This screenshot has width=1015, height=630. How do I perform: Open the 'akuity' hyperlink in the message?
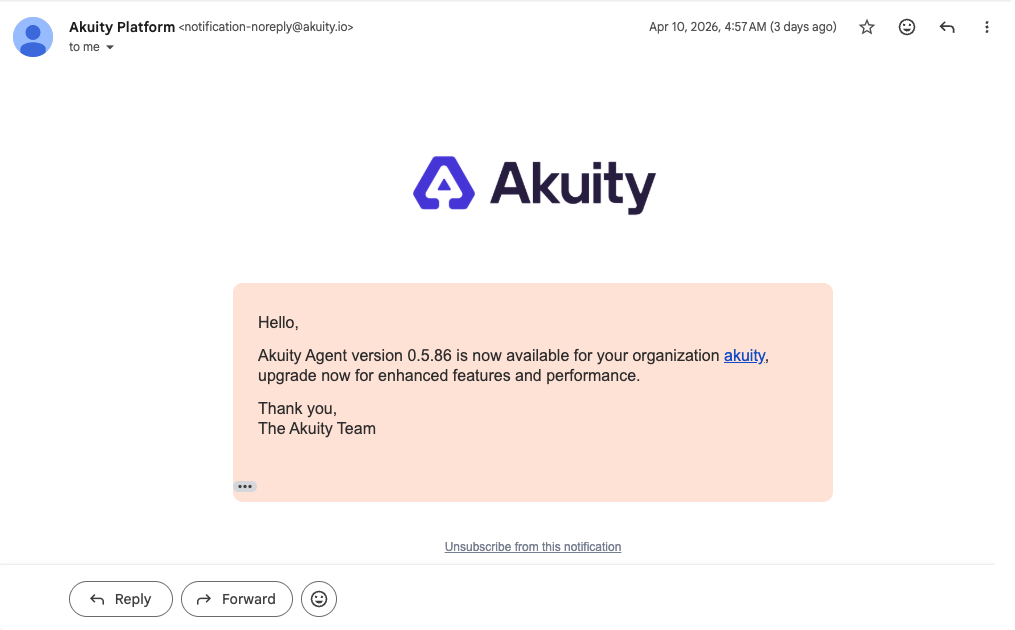click(x=743, y=355)
